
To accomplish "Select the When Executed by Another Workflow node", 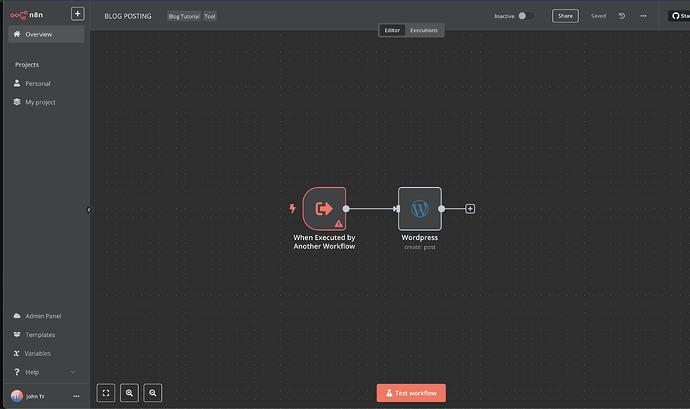I will pyautogui.click(x=324, y=209).
